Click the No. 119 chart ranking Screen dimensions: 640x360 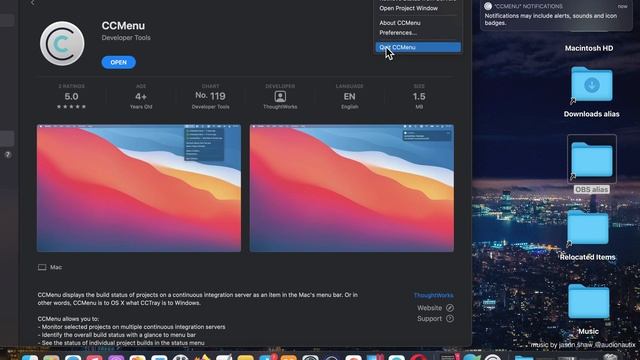click(210, 96)
